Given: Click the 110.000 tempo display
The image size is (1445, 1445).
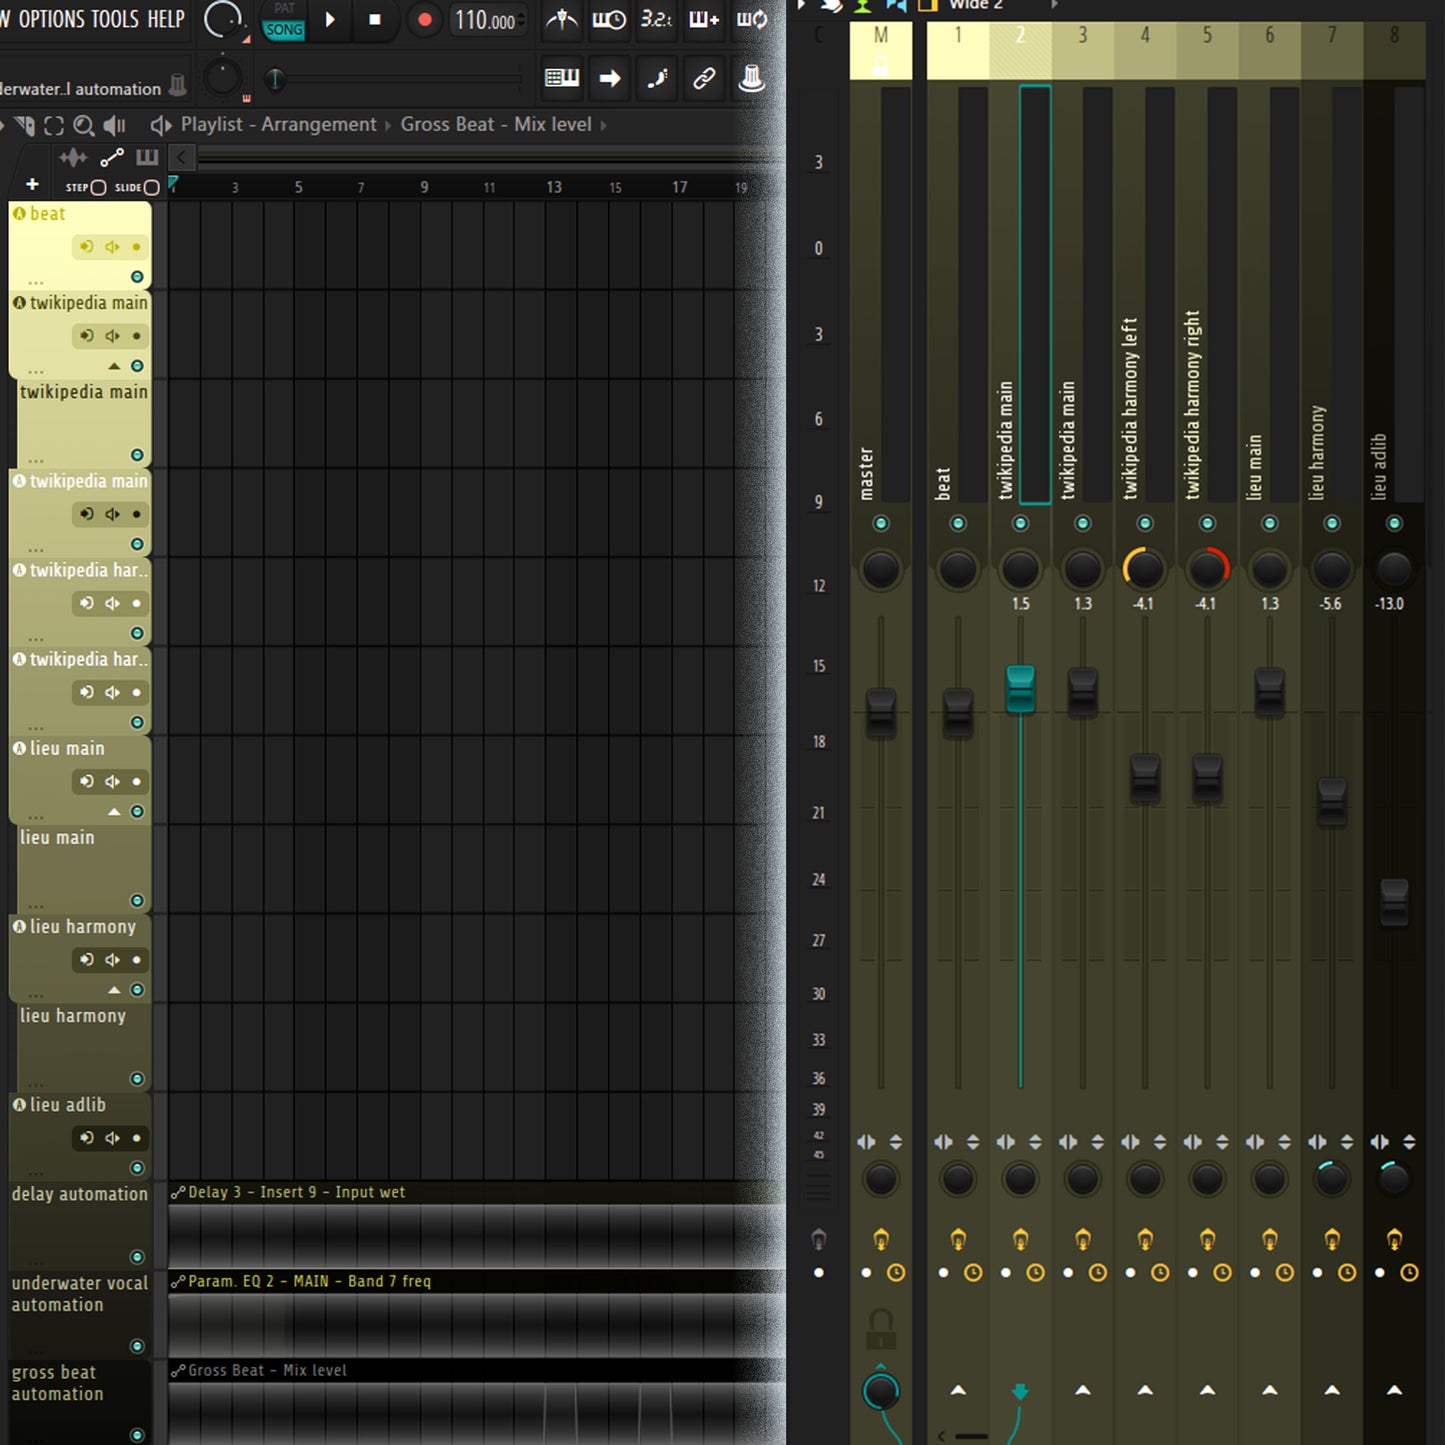Looking at the screenshot, I should (485, 20).
